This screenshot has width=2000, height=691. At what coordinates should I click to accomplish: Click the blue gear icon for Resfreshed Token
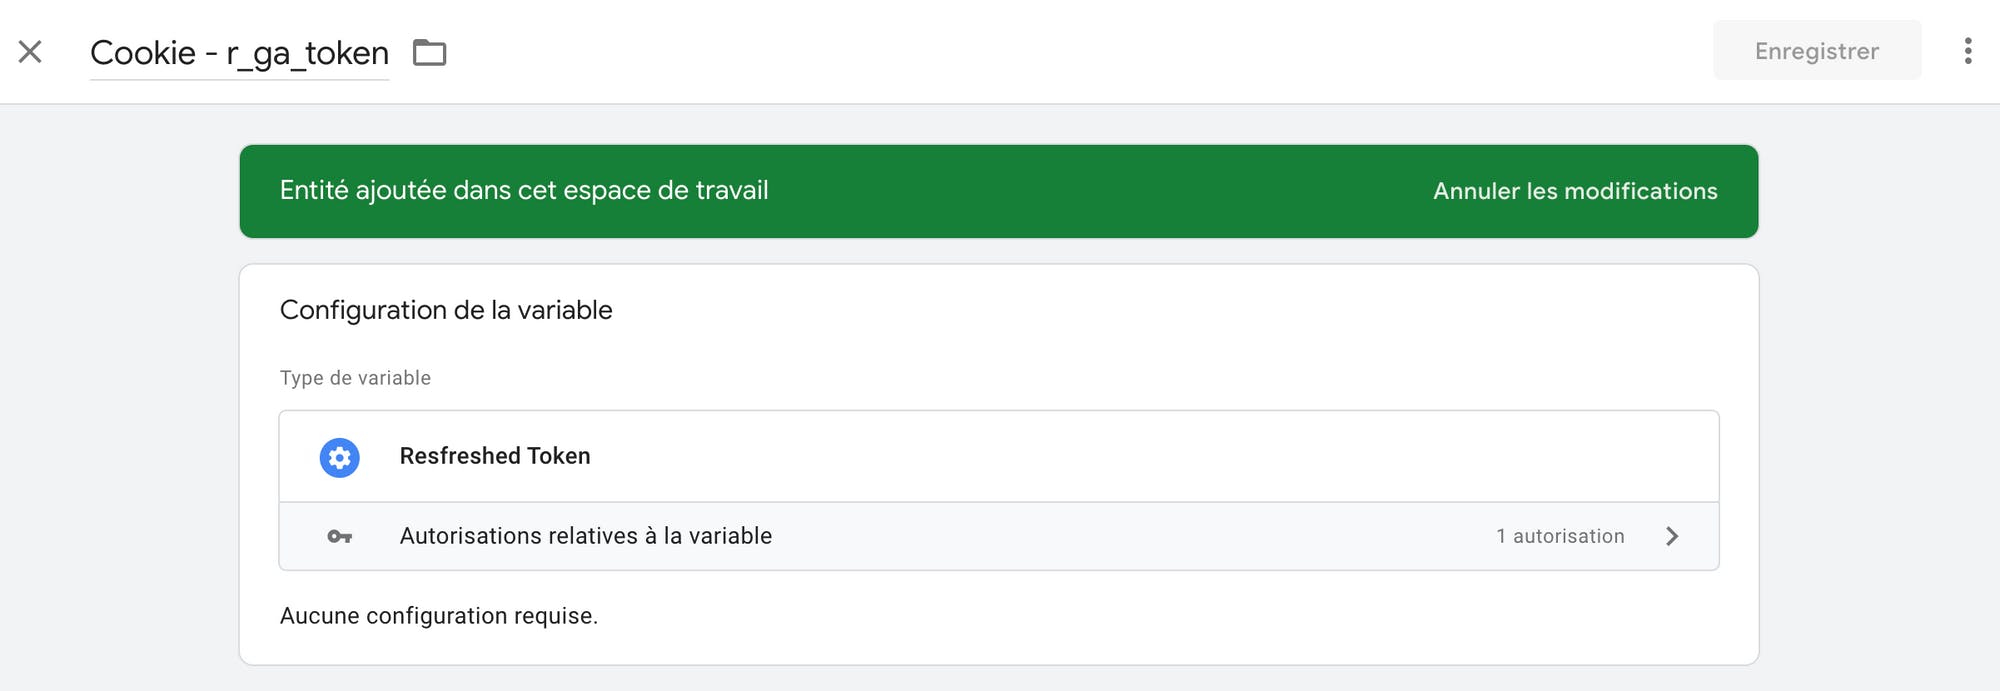(340, 457)
